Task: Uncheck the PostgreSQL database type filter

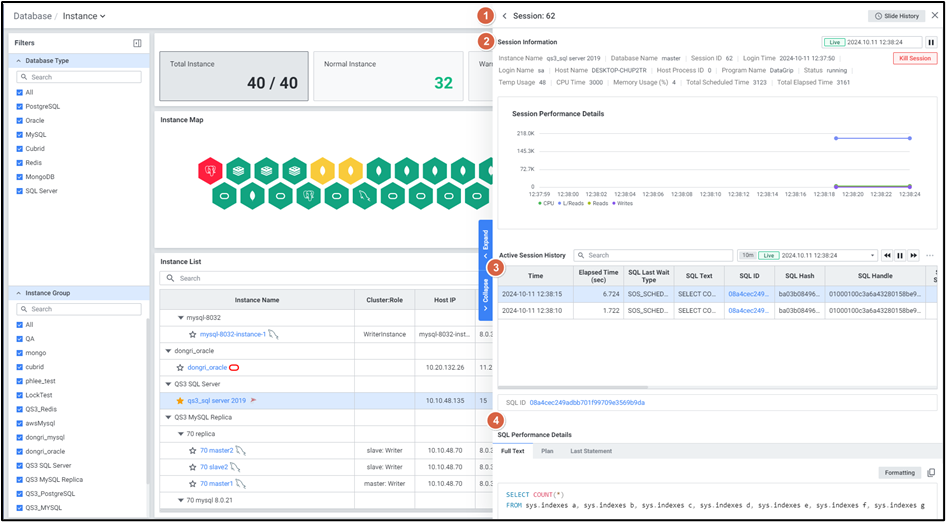Action: click(19, 106)
